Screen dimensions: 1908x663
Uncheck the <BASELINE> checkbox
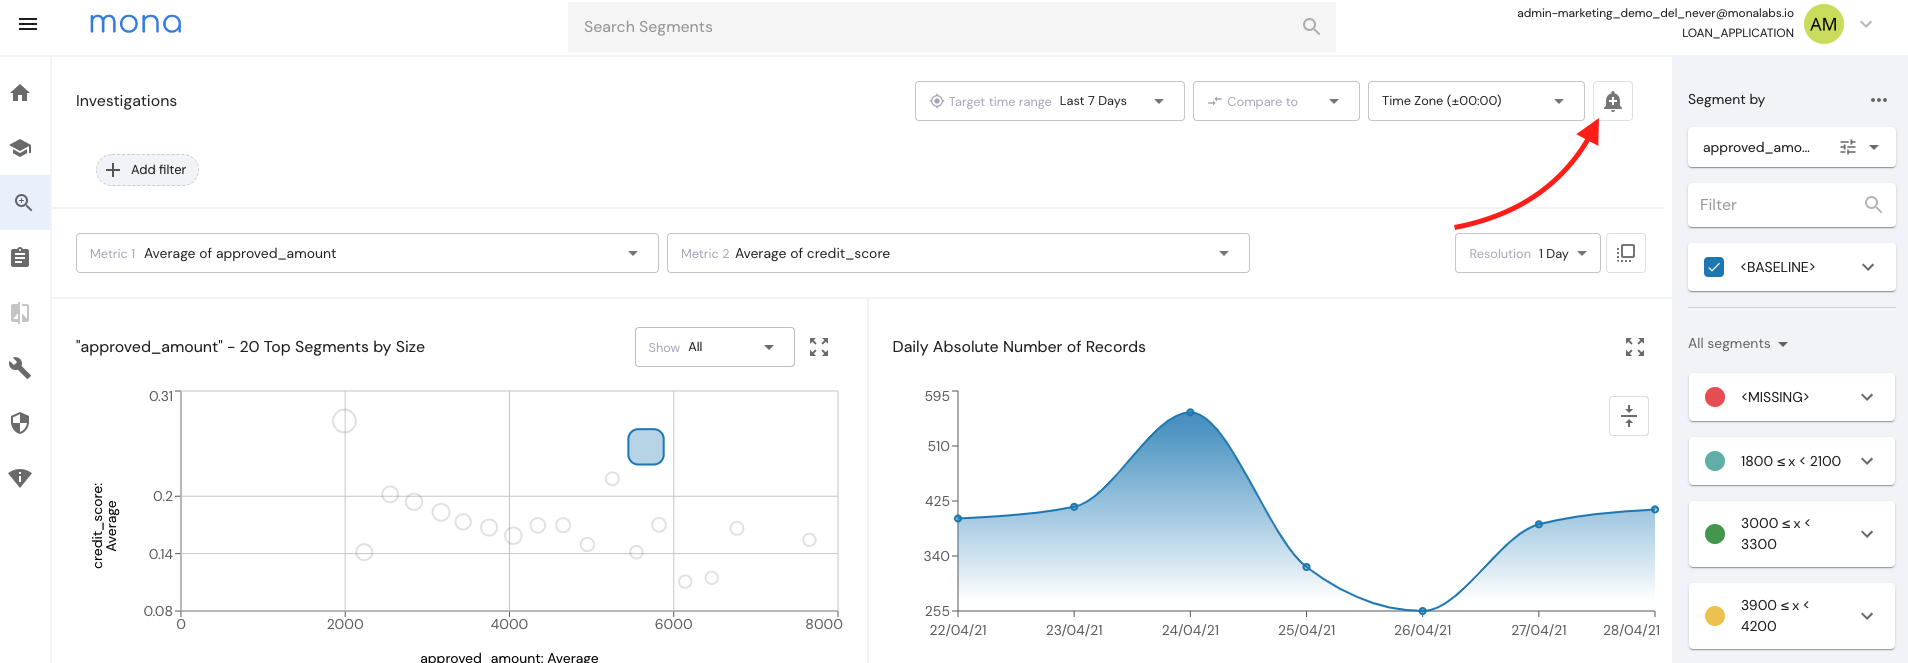(1714, 267)
